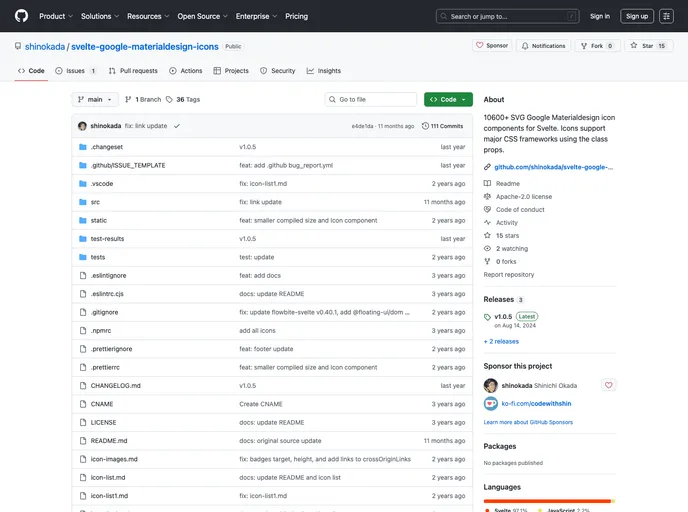Switch to the Issues tab
688x512 pixels.
(x=76, y=71)
